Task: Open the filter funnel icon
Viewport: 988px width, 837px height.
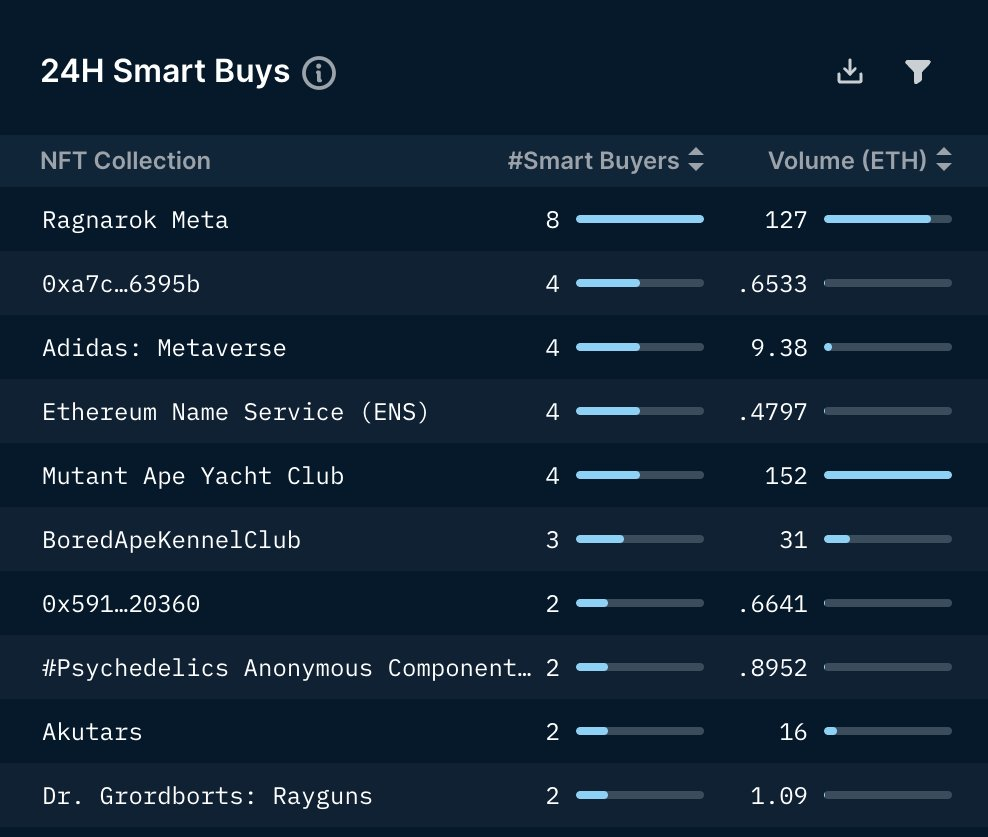Action: (917, 72)
